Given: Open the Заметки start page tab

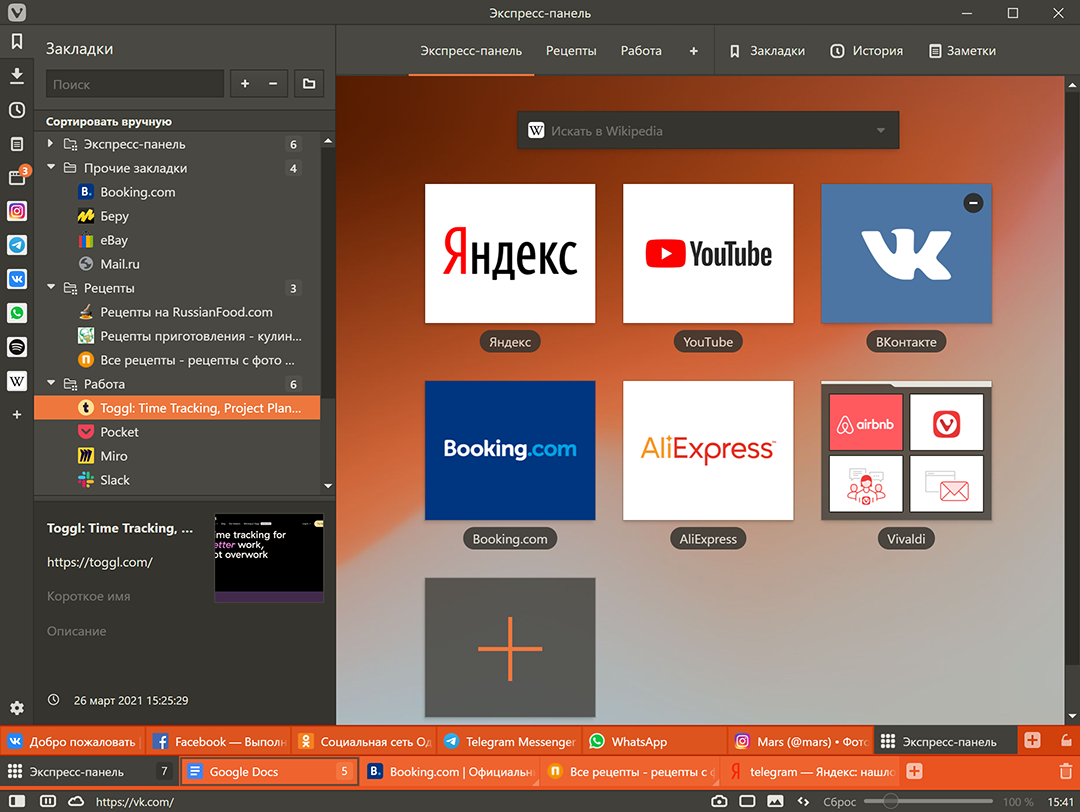Looking at the screenshot, I should coord(962,51).
